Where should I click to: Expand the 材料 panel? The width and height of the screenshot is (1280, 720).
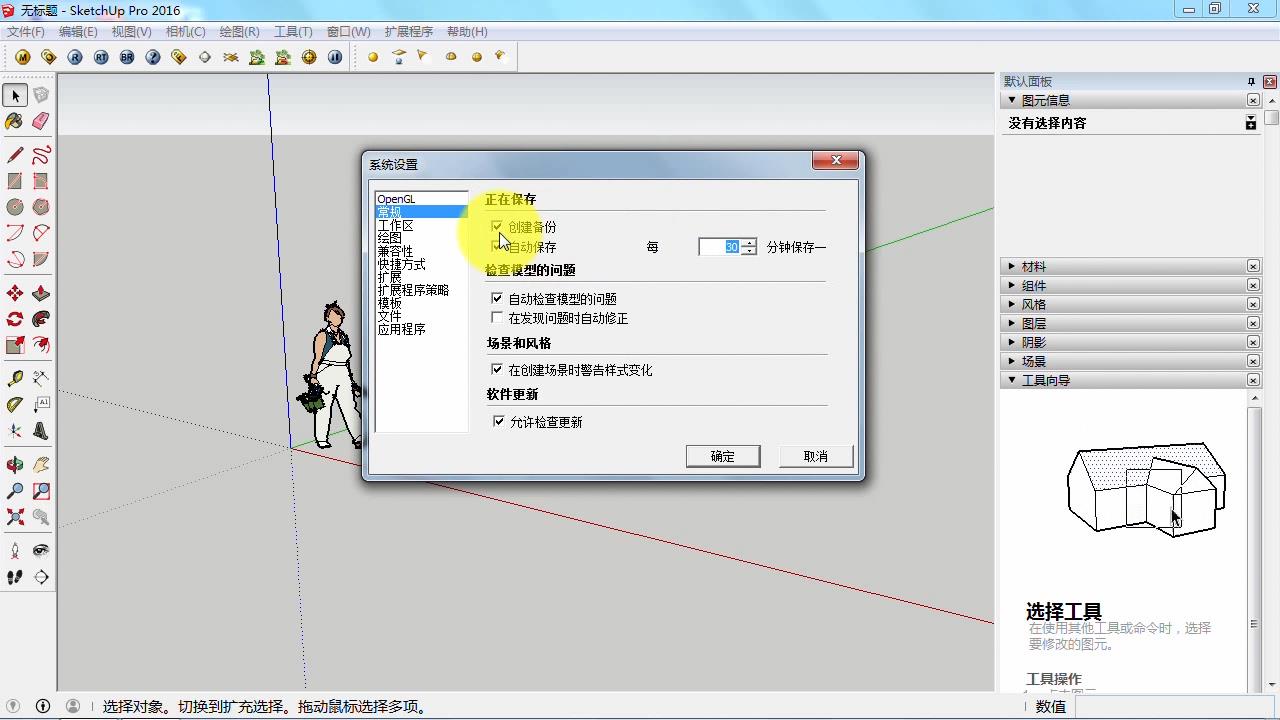1012,266
